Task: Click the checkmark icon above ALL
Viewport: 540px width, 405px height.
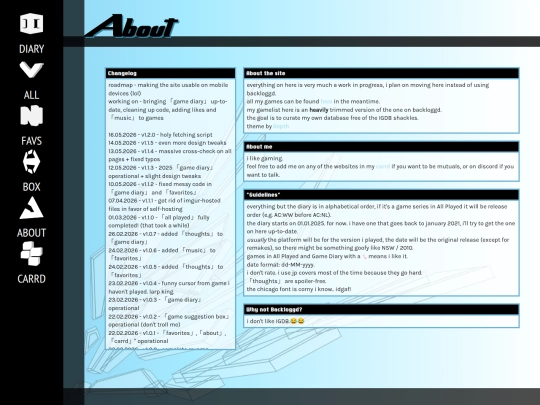Action: (x=31, y=70)
